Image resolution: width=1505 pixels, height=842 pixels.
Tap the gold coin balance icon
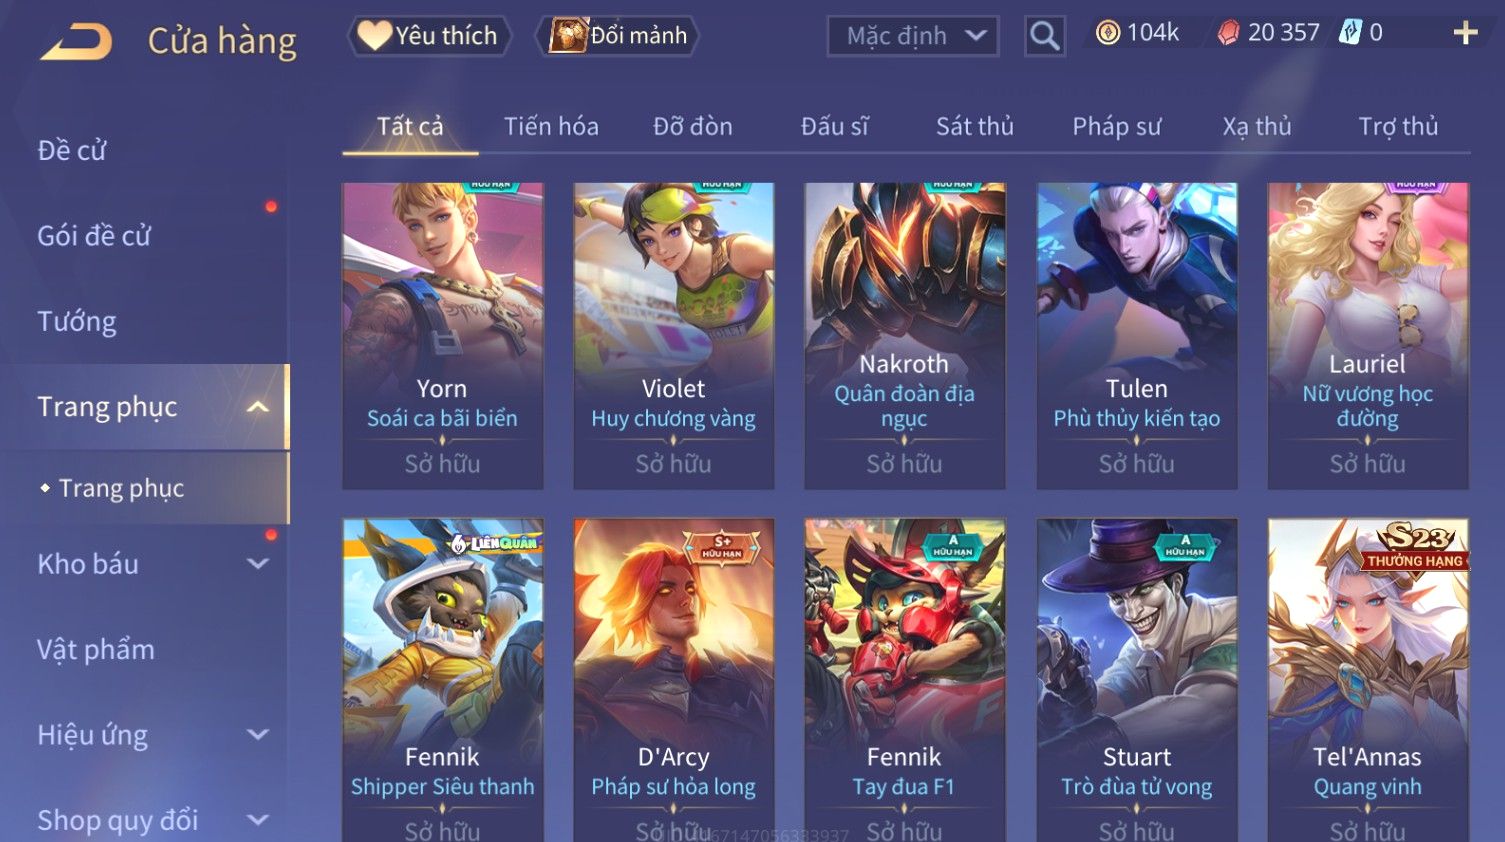click(x=1108, y=33)
